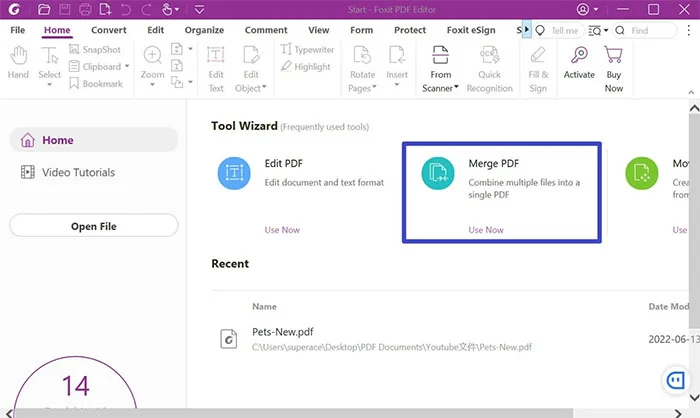Image resolution: width=700 pixels, height=418 pixels.
Task: Open the Organize ribbon tab
Action: [x=204, y=31]
